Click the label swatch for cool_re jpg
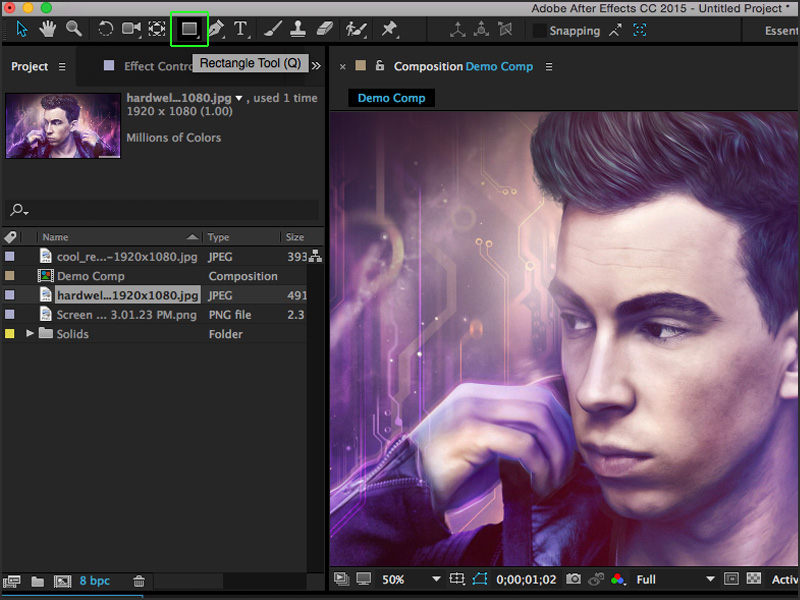 coord(10,257)
